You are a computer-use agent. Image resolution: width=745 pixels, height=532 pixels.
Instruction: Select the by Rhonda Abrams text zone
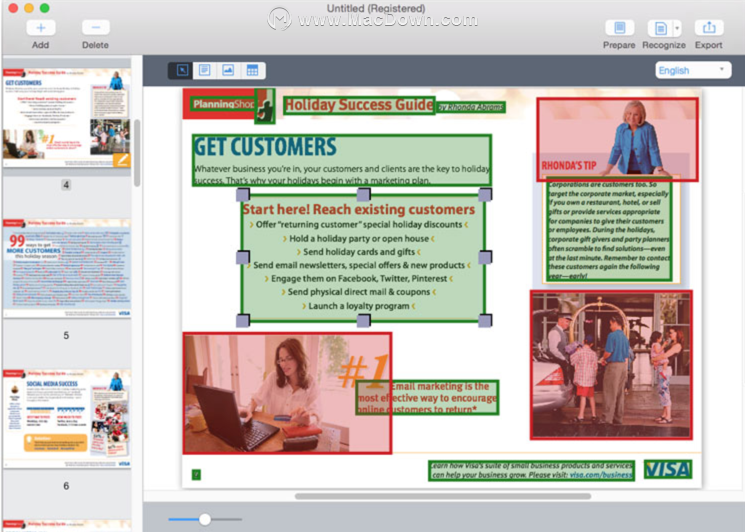coord(470,107)
